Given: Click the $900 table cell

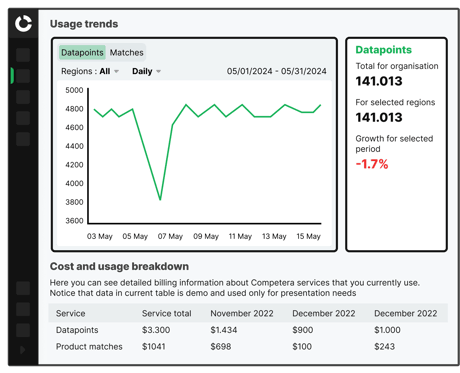Looking at the screenshot, I should (x=303, y=330).
